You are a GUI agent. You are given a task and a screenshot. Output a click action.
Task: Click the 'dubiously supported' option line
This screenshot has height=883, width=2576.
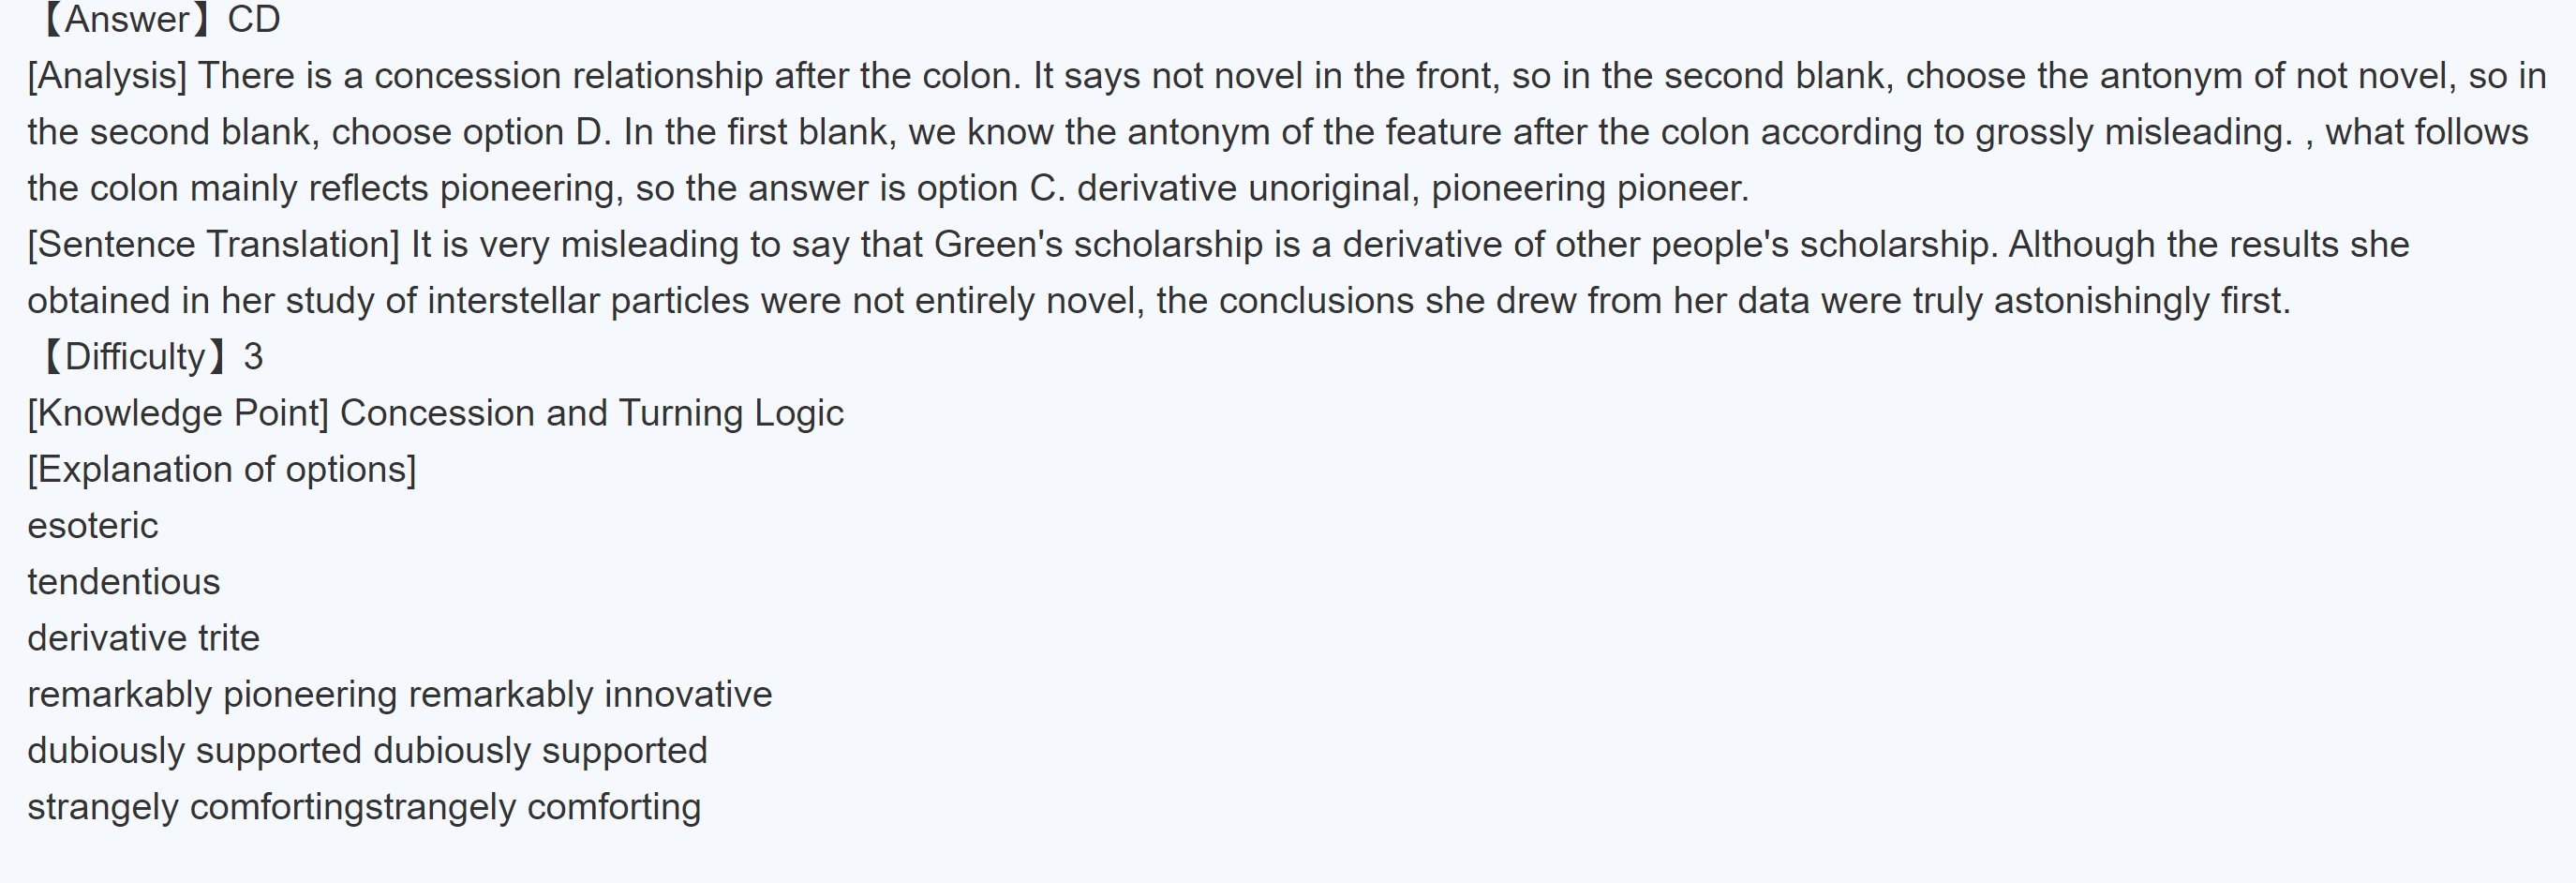pyautogui.click(x=367, y=751)
